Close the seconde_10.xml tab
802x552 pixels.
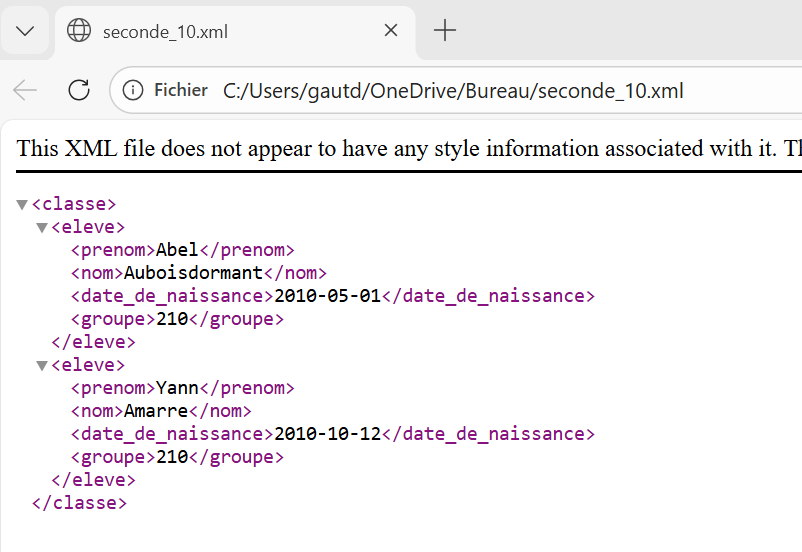pyautogui.click(x=391, y=31)
